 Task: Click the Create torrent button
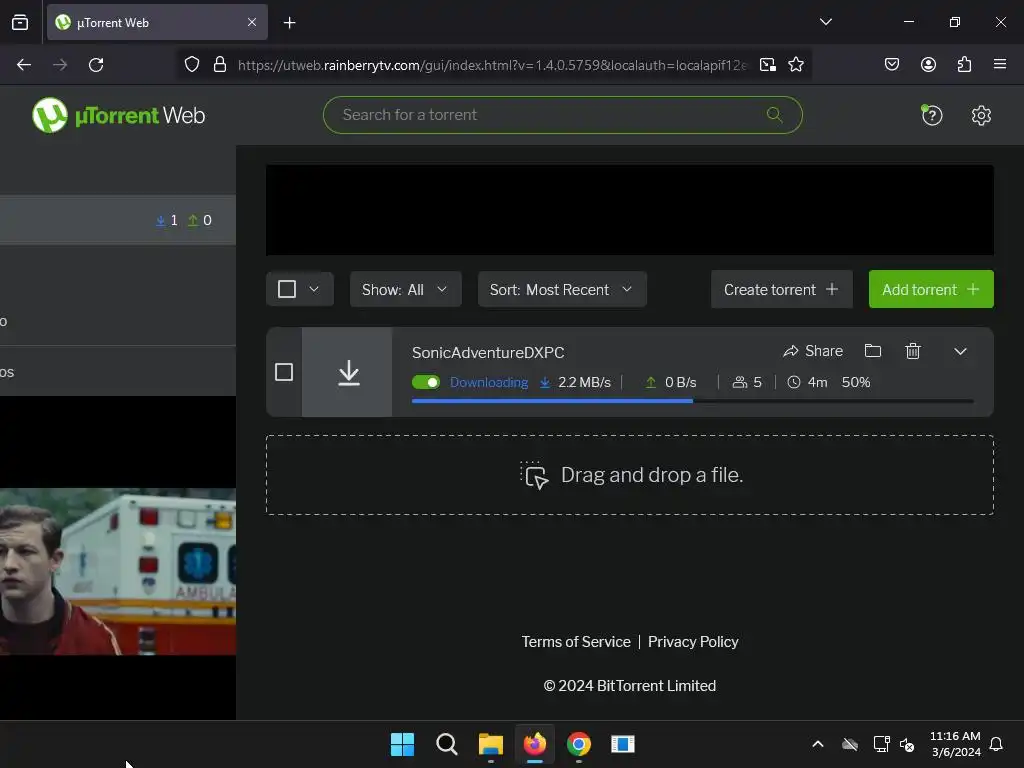click(x=782, y=289)
